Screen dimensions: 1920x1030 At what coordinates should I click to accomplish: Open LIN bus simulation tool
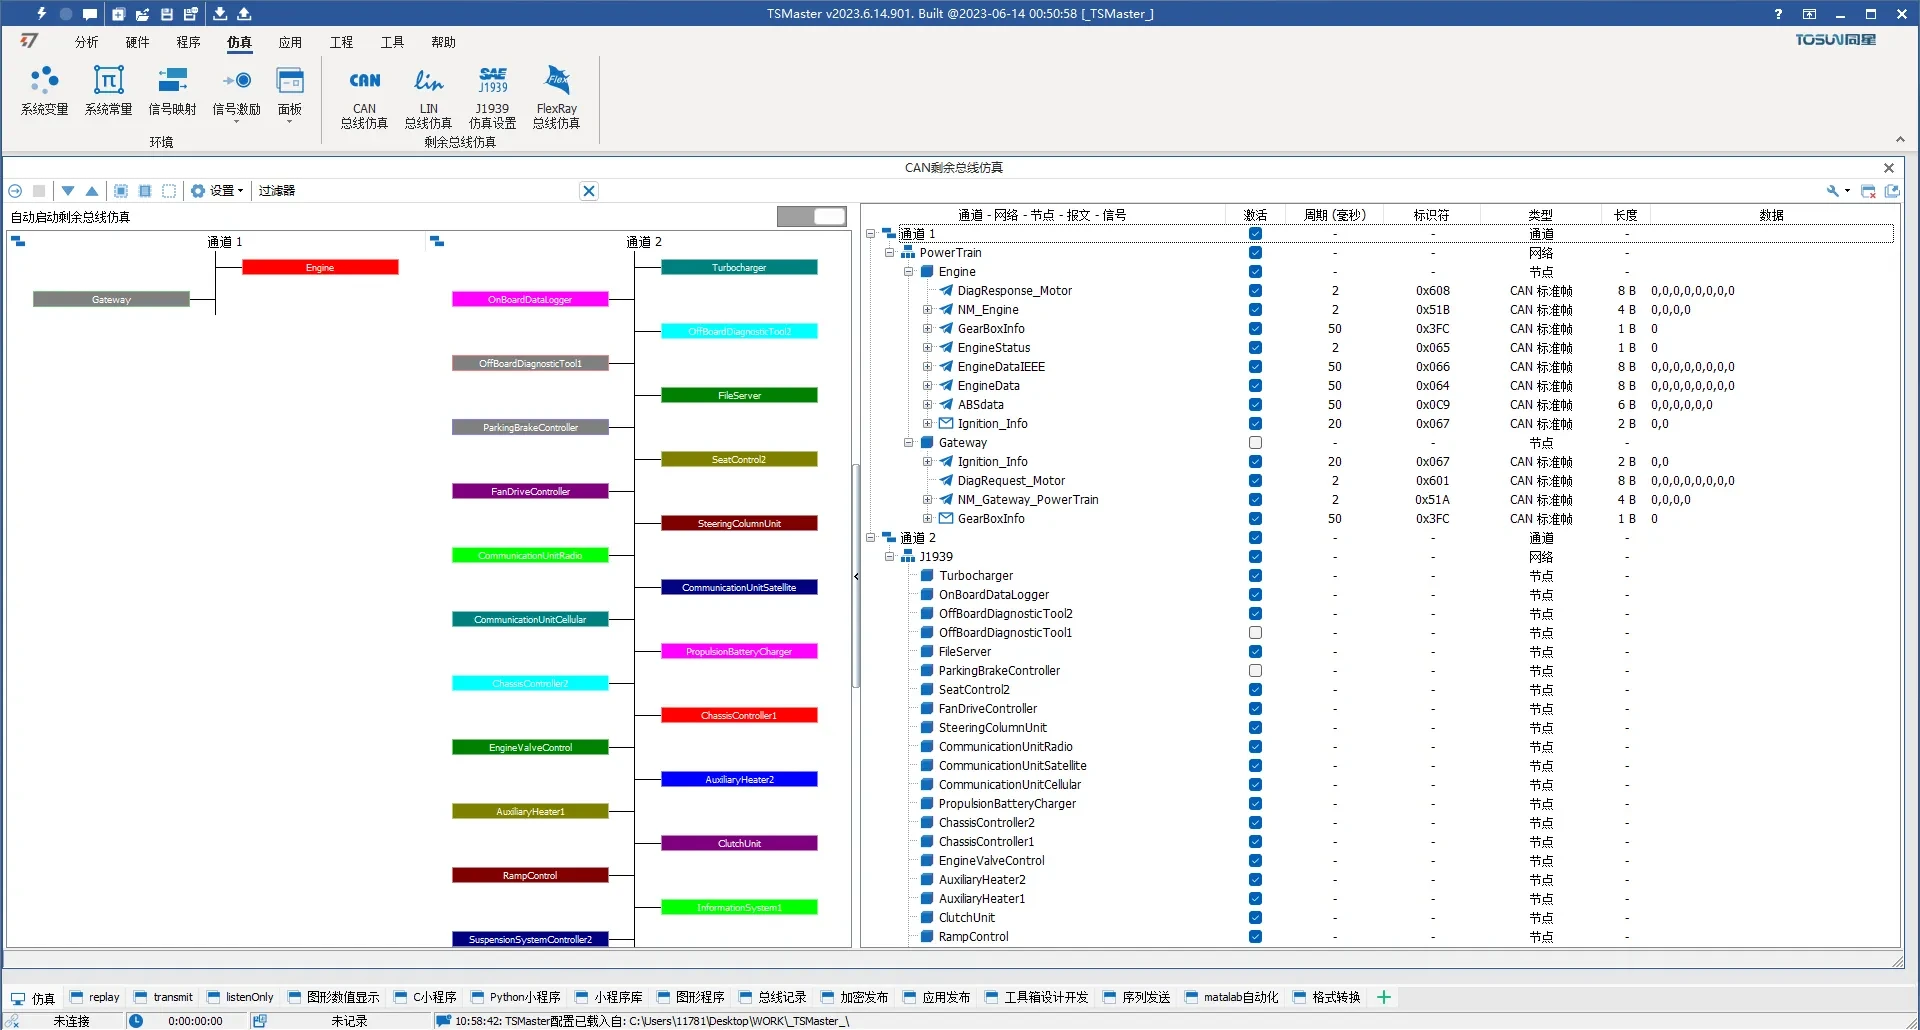(428, 97)
